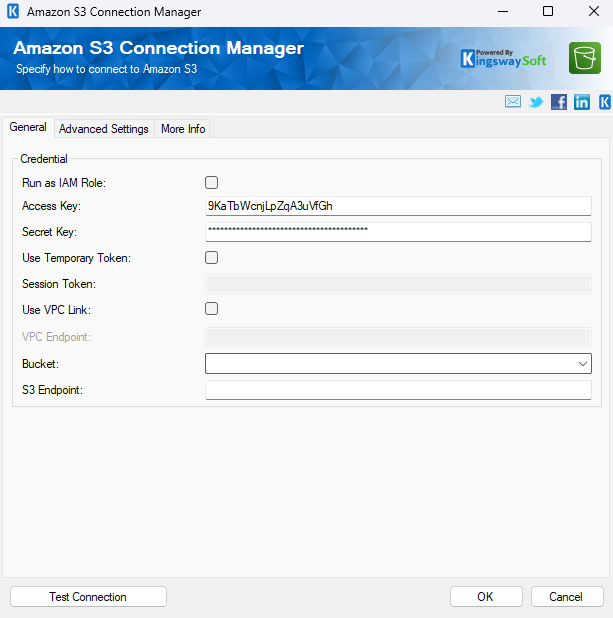Click the disabled Session Token field
This screenshot has width=613, height=618.
[x=398, y=284]
